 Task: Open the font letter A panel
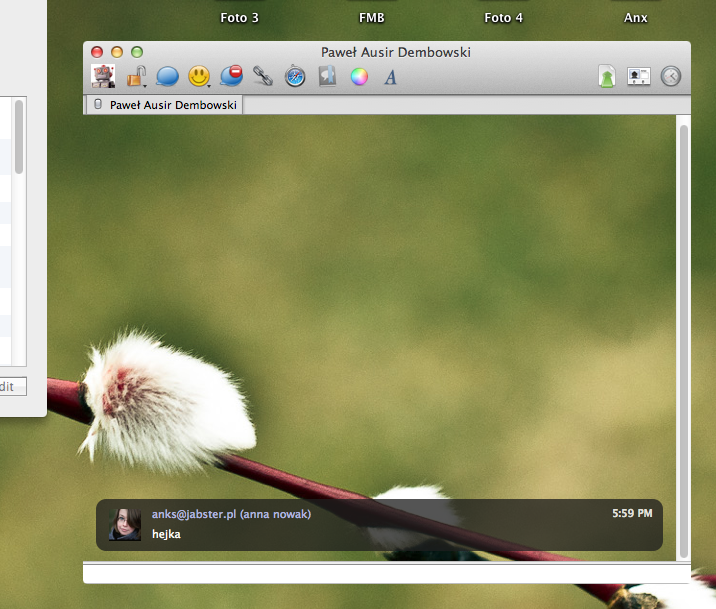(391, 77)
